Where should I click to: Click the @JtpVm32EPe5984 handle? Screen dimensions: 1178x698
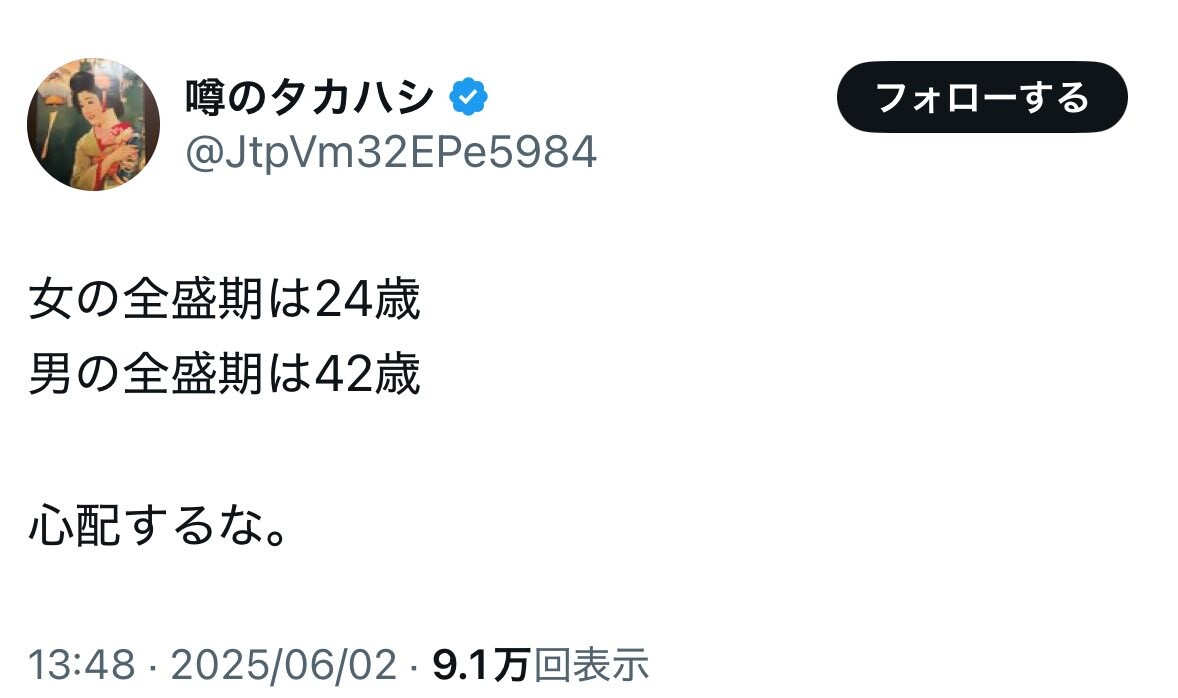point(391,153)
